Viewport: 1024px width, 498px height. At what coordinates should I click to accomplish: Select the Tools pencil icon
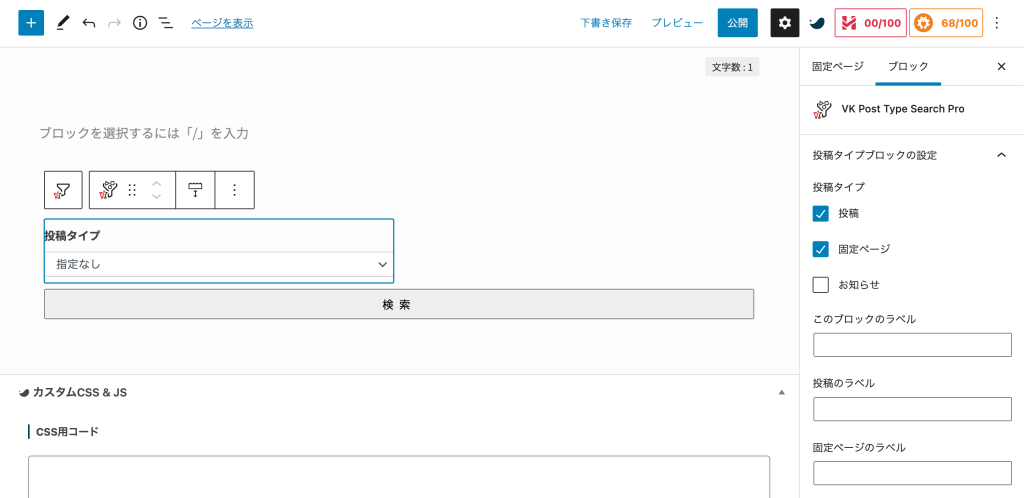[x=63, y=23]
